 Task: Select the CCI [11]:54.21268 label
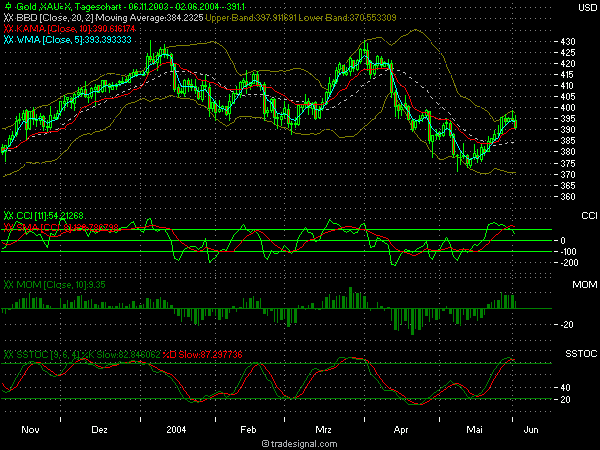[50, 216]
